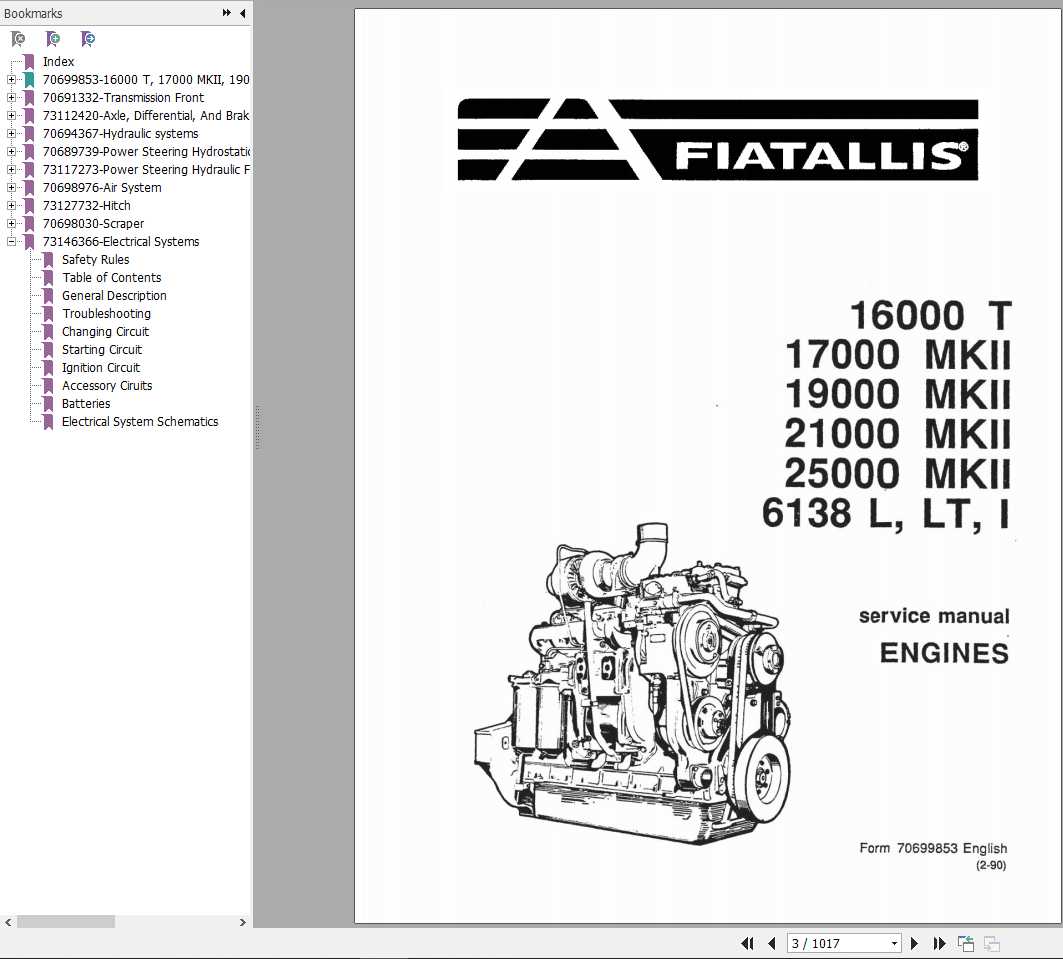
Task: Open the Starting Circuit bookmark
Action: pyautogui.click(x=102, y=349)
